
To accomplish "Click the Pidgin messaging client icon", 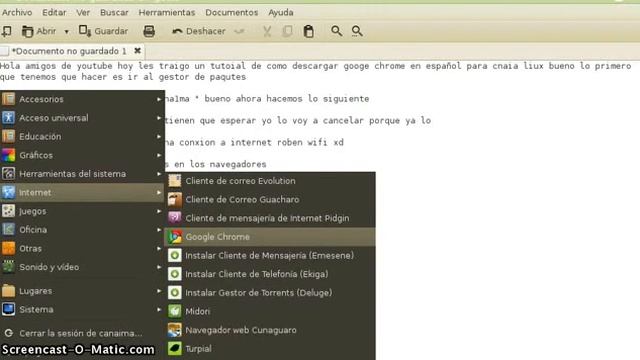I will [175, 218].
